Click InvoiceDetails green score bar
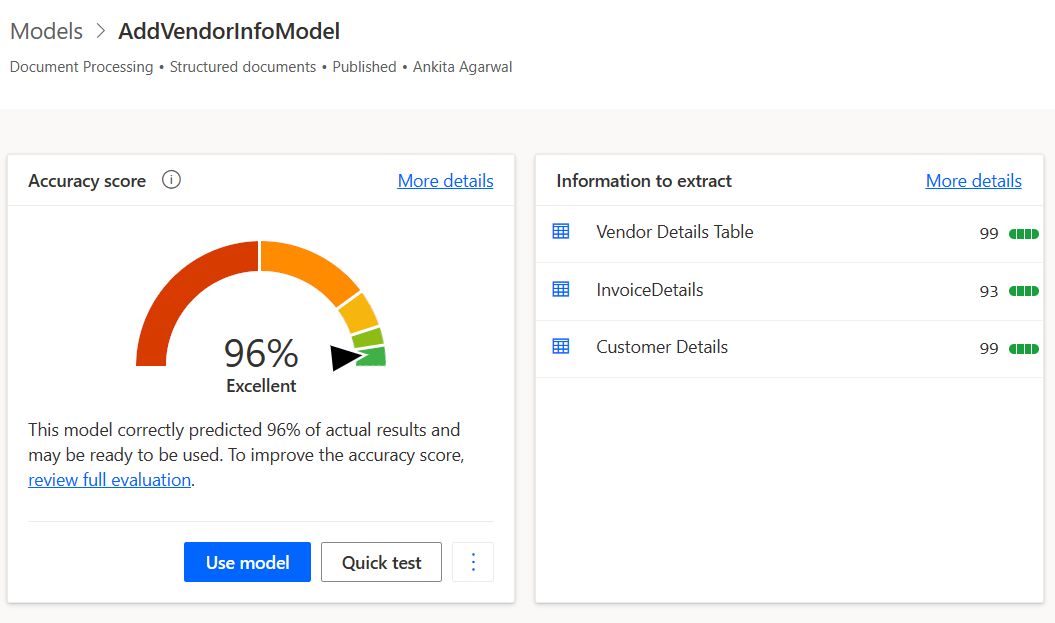Viewport: 1055px width, 623px height. point(1023,291)
